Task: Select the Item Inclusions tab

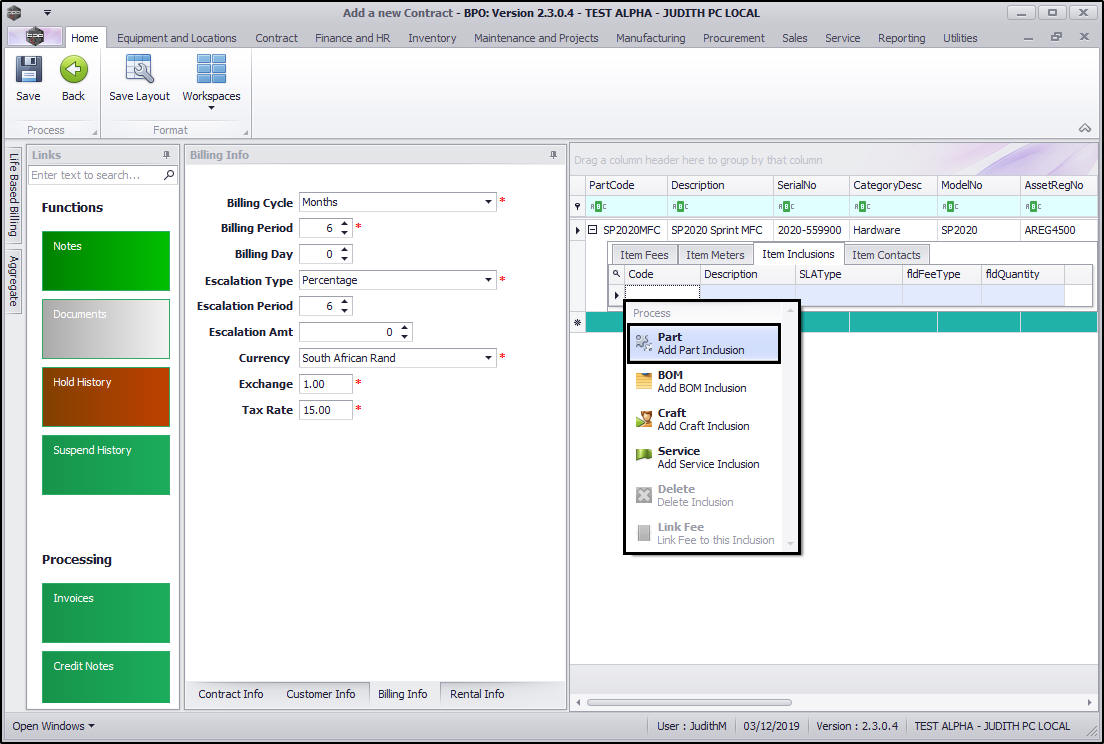Action: (x=798, y=254)
